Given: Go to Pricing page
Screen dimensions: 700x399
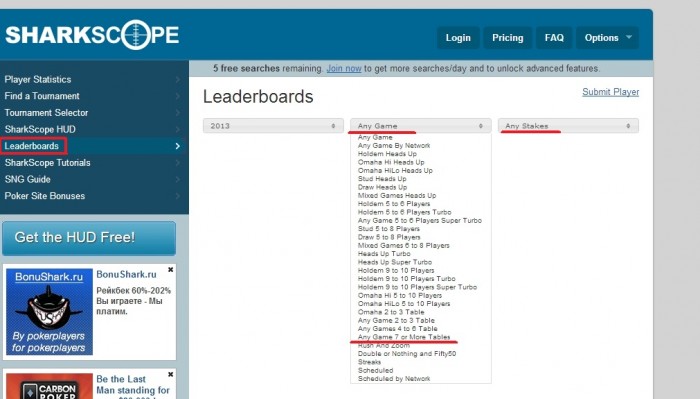Looking at the screenshot, I should 508,38.
